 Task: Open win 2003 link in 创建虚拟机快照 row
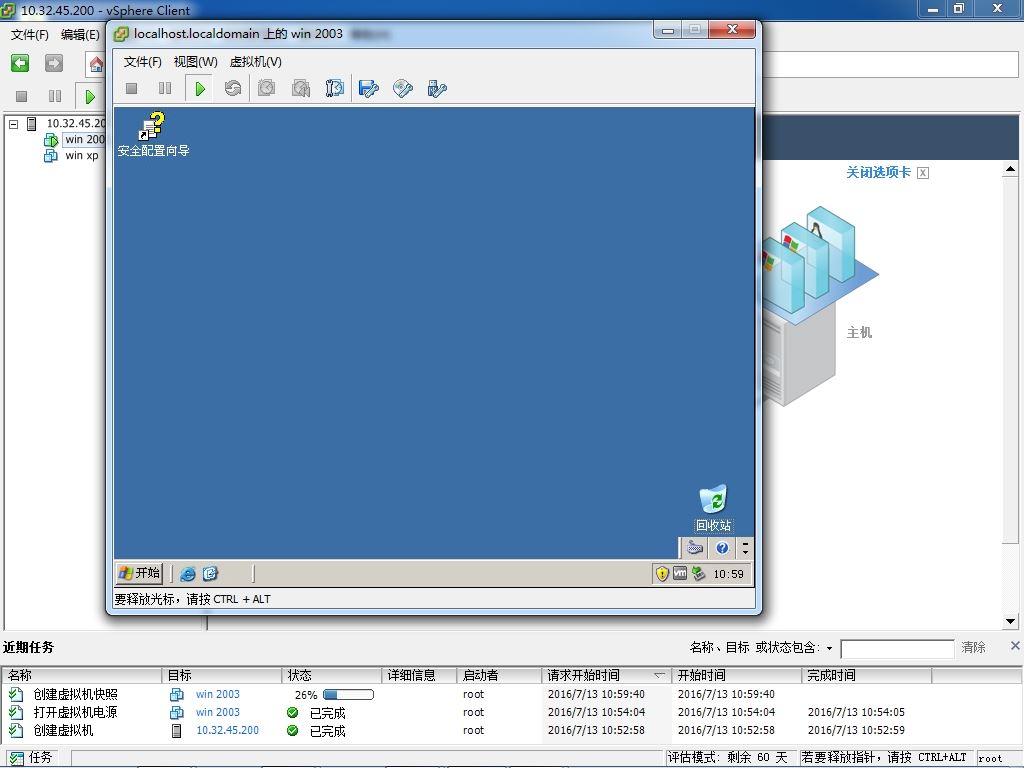217,694
